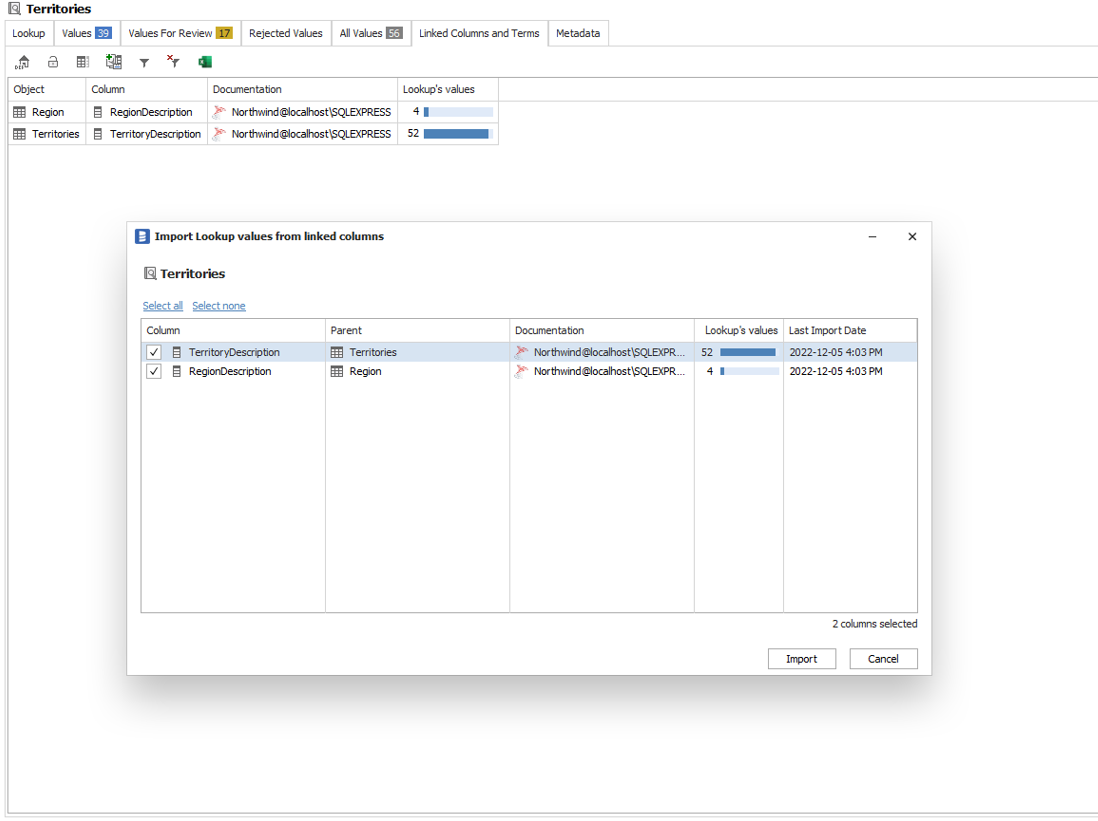The image size is (1098, 821).
Task: Export to Excel using the green icon
Action: (205, 62)
